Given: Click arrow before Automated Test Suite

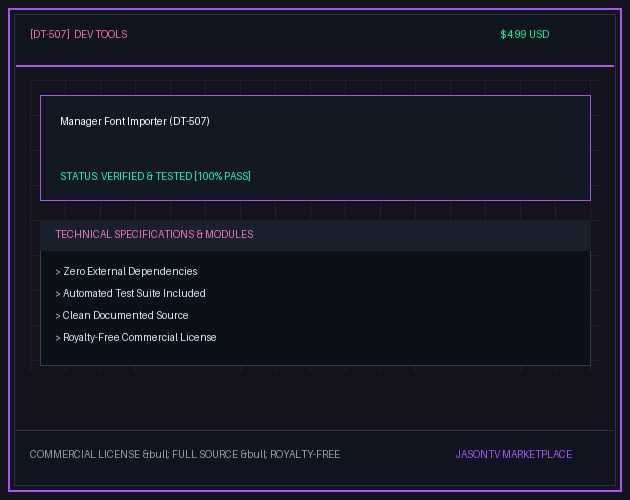Looking at the screenshot, I should coord(58,294).
